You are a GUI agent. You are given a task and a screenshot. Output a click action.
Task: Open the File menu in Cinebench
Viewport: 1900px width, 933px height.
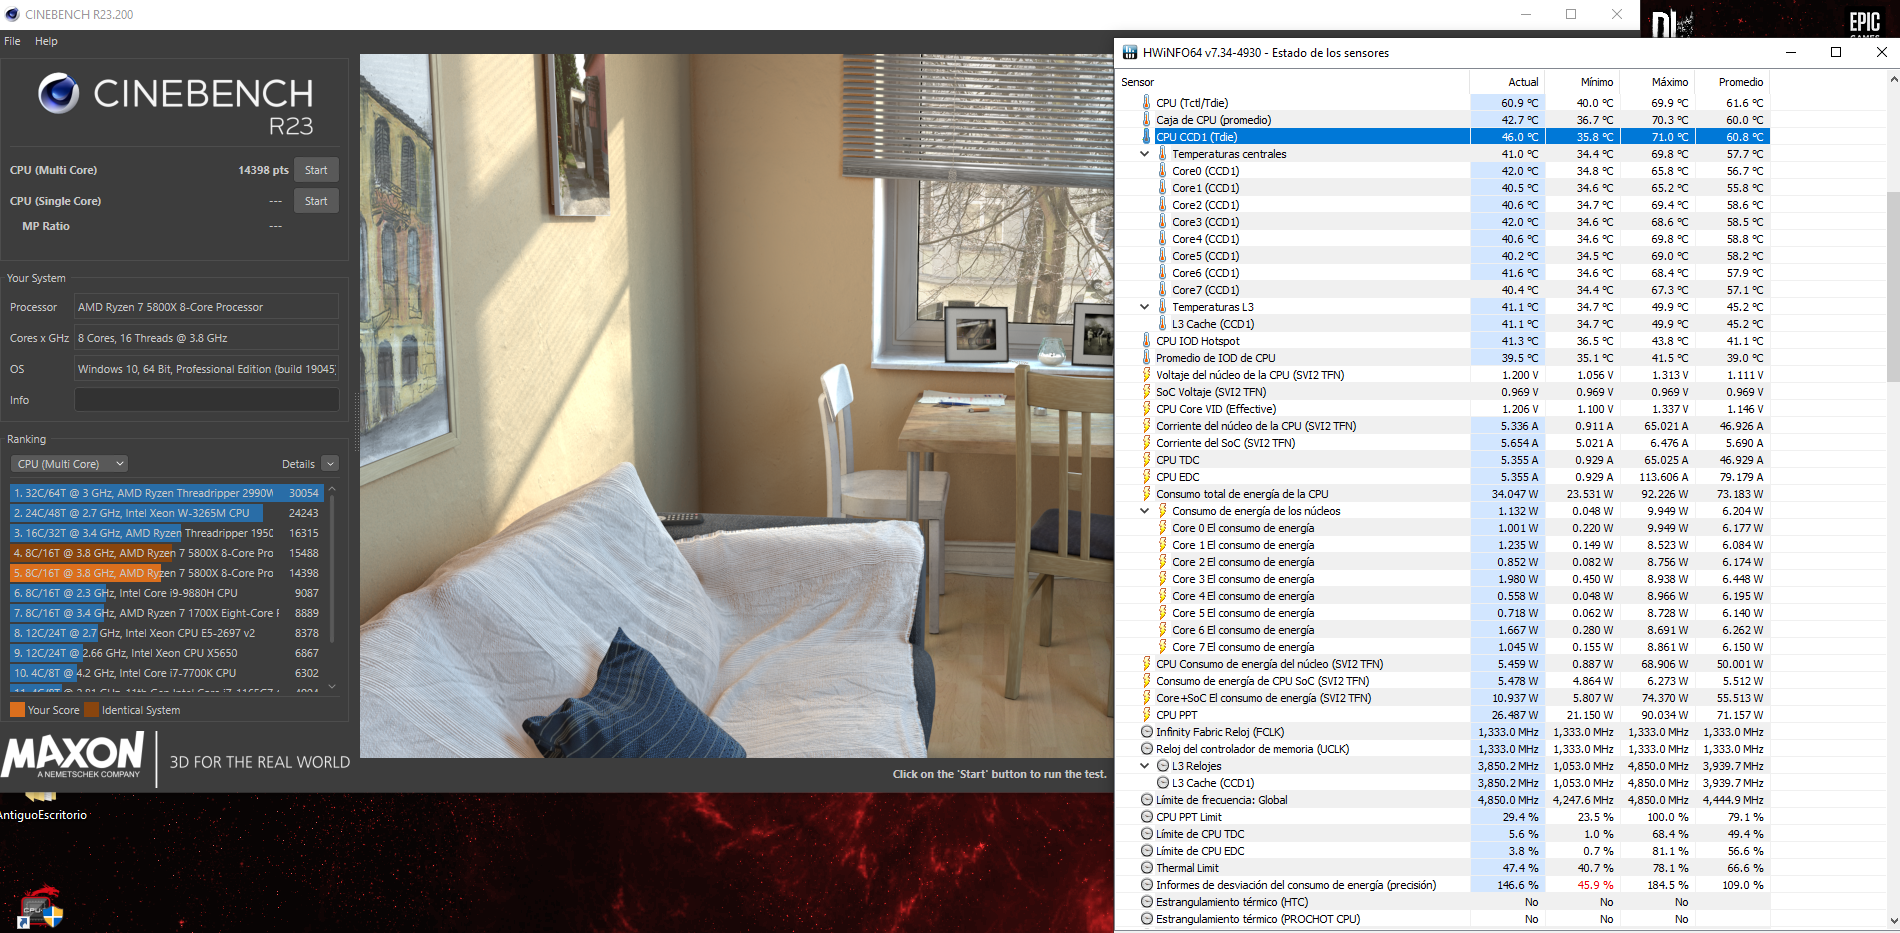[x=12, y=41]
